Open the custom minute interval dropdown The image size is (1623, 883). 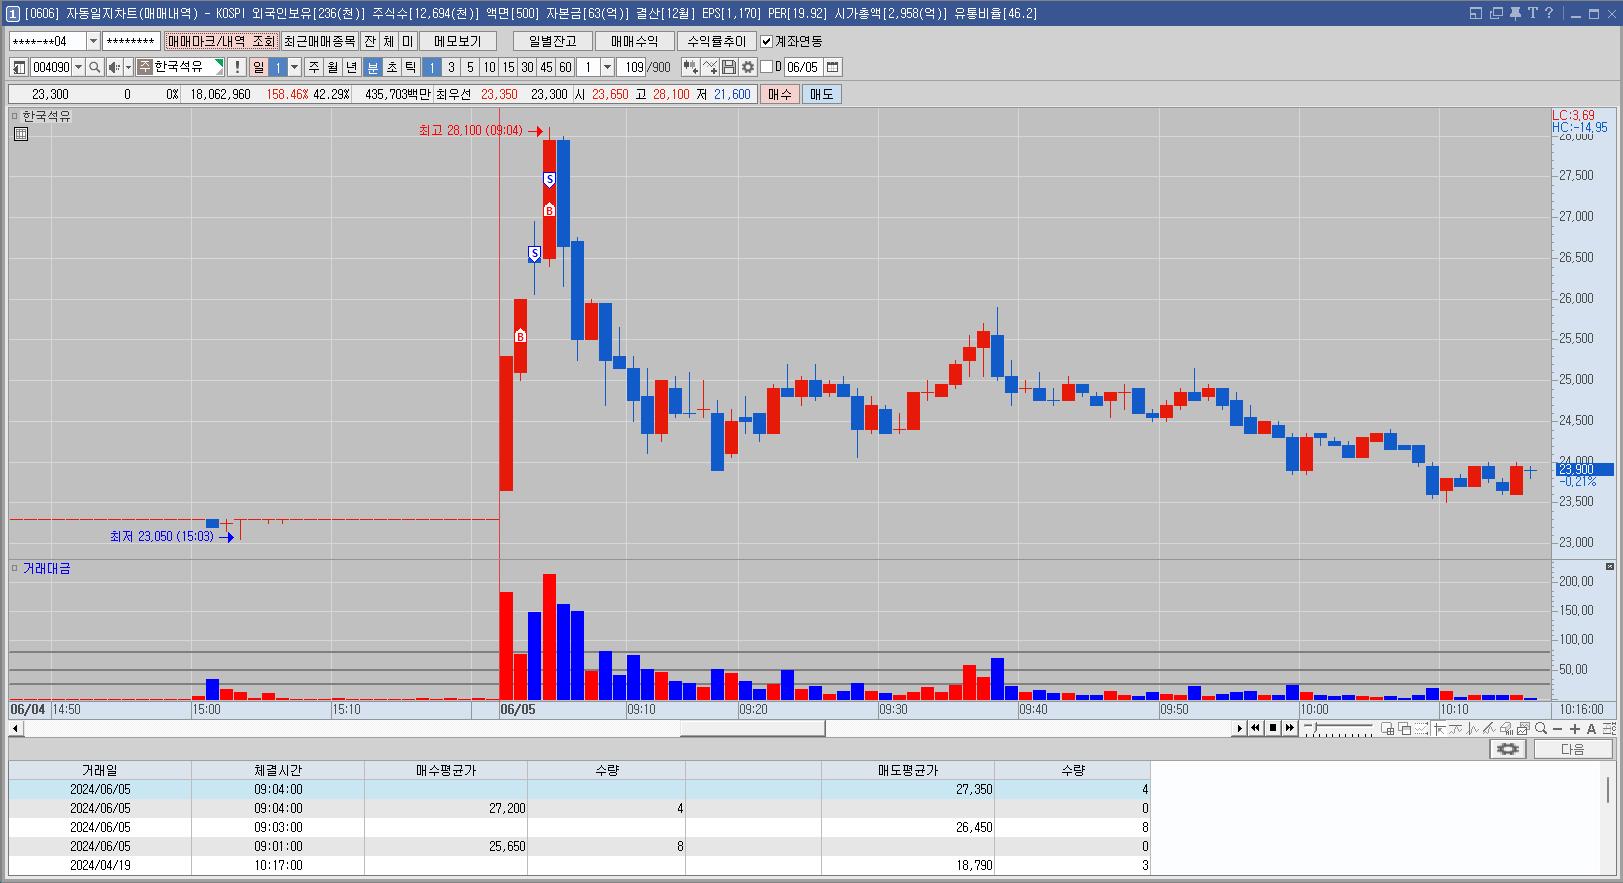pyautogui.click(x=607, y=67)
